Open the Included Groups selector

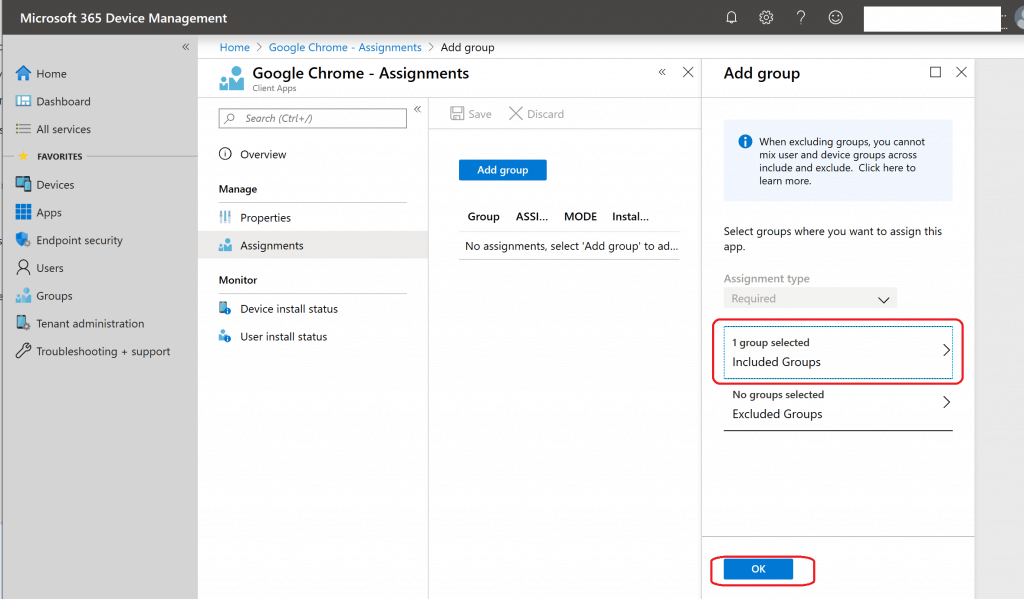(837, 352)
